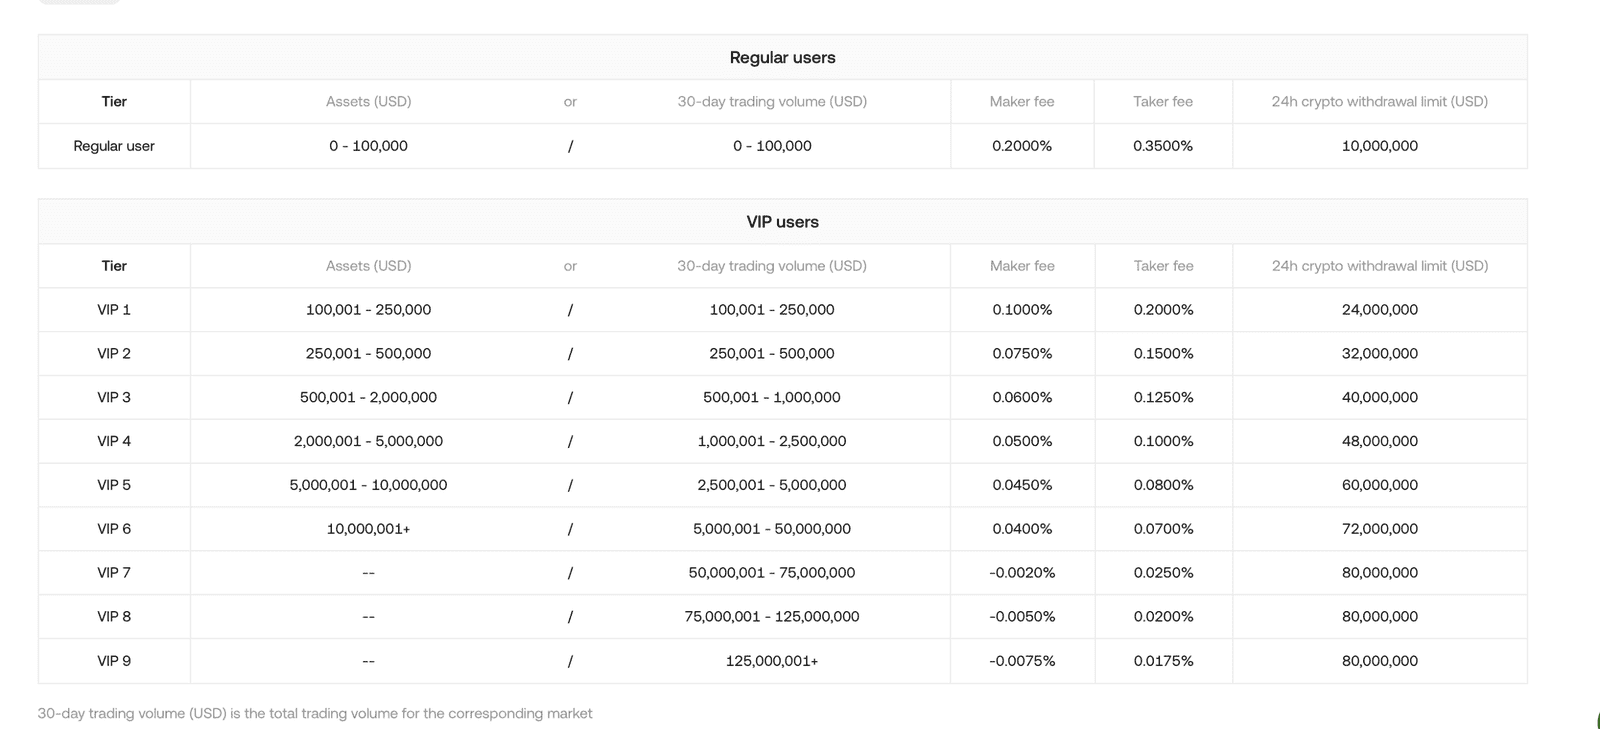Screen dimensions: 1600x729
Task: Select the VIP 7 tier cell
Action: 114,573
